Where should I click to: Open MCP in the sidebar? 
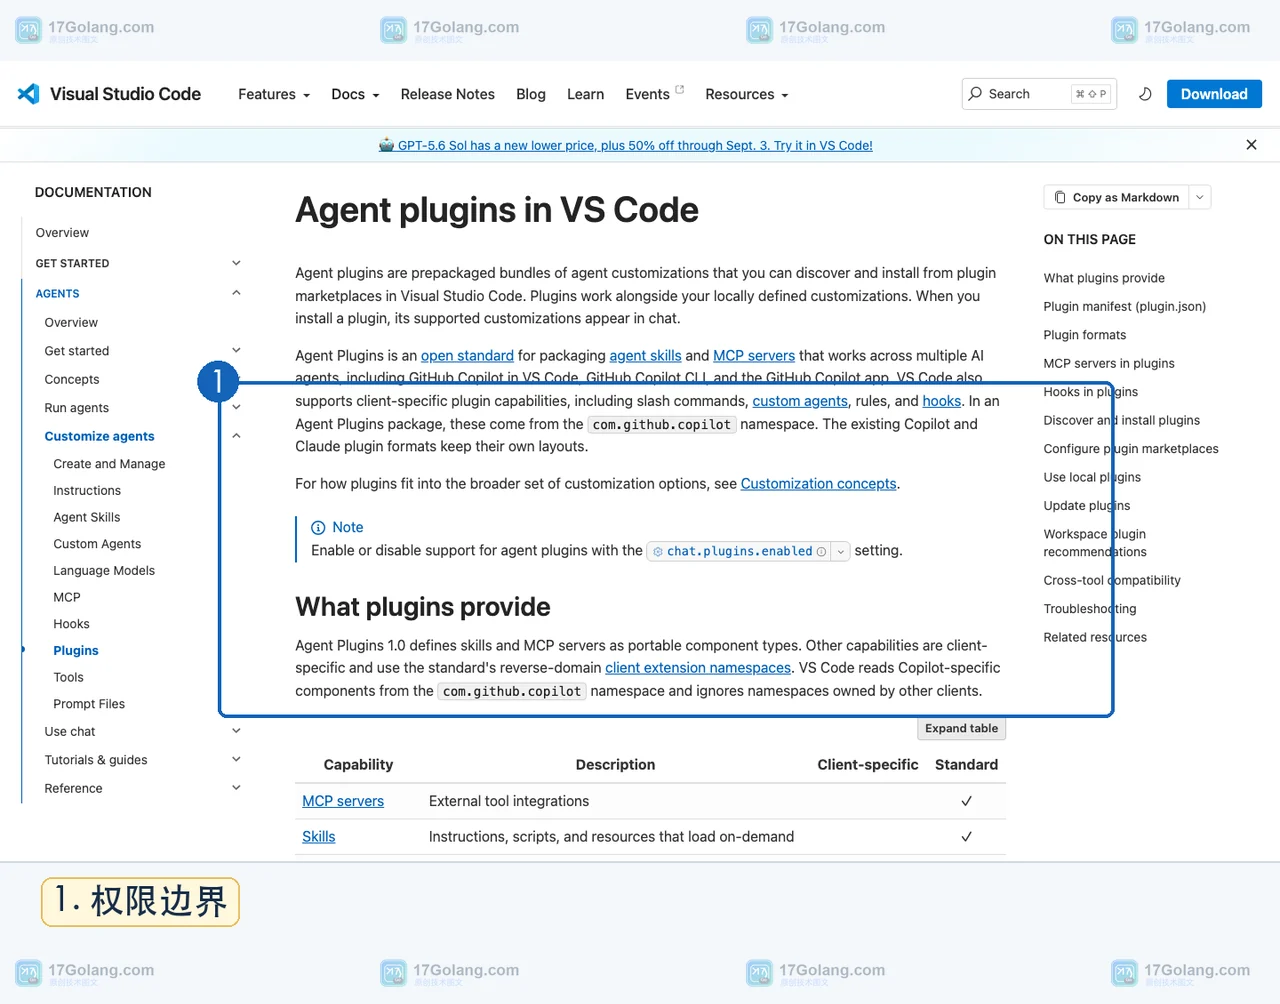pos(67,597)
